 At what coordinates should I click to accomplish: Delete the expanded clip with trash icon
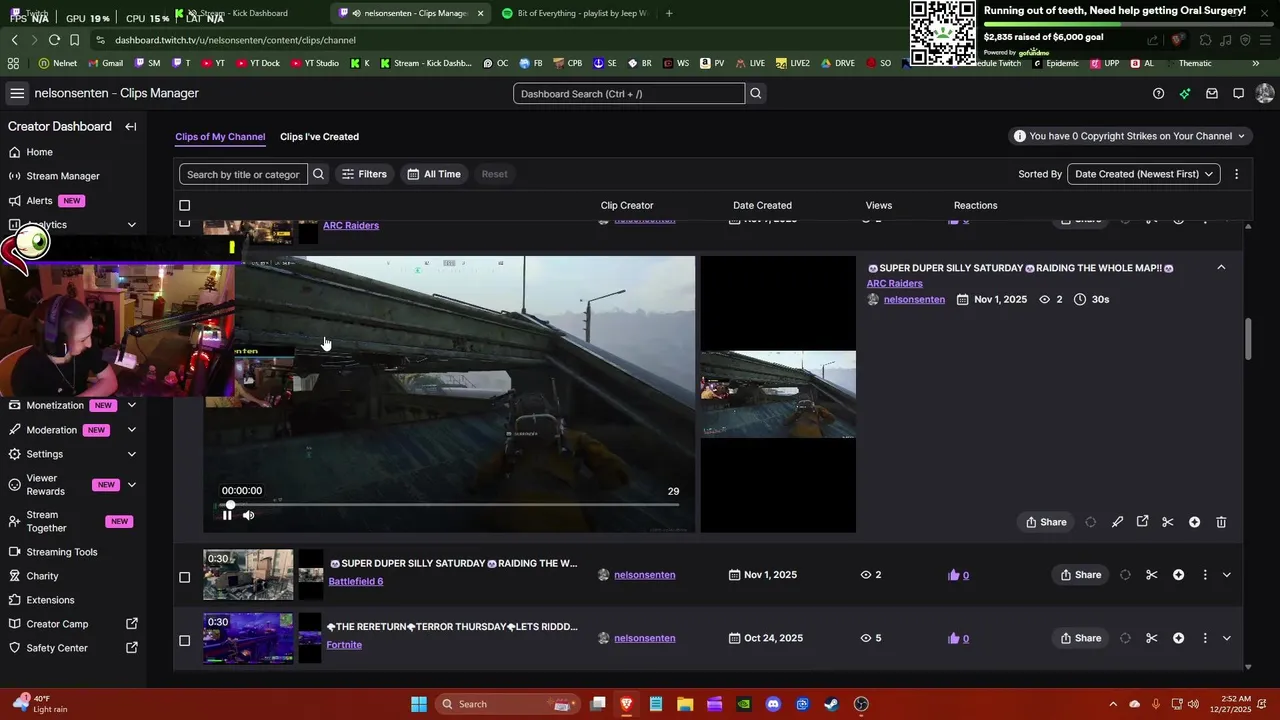pos(1221,522)
